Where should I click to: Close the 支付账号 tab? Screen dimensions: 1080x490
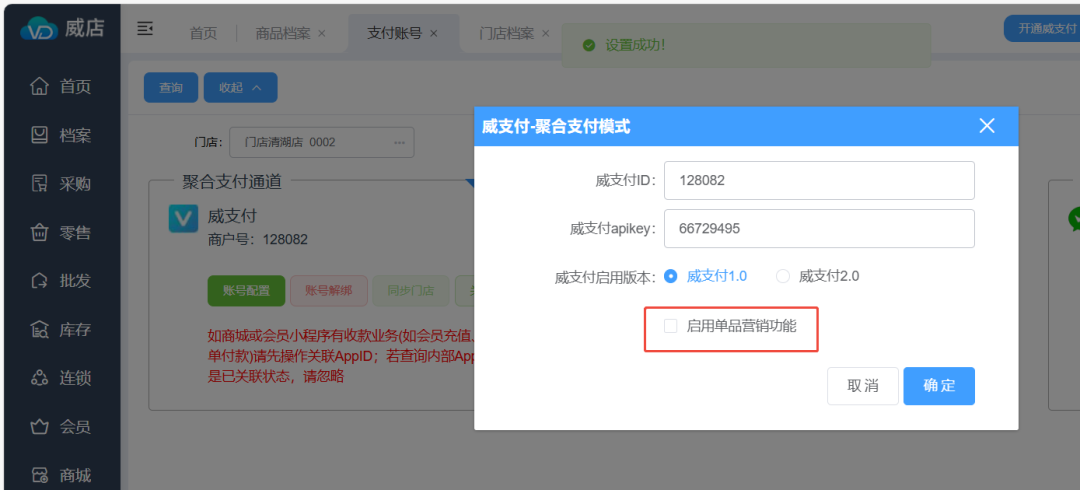433,33
